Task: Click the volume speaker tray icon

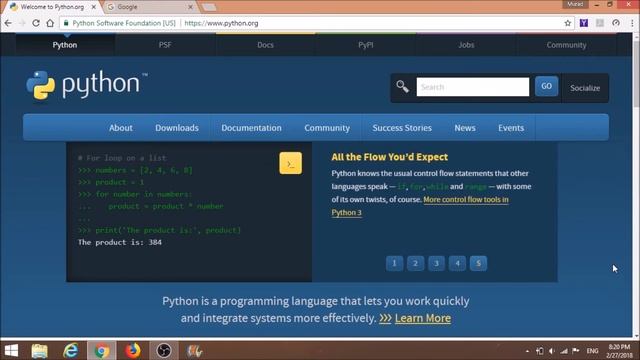Action: pos(552,351)
